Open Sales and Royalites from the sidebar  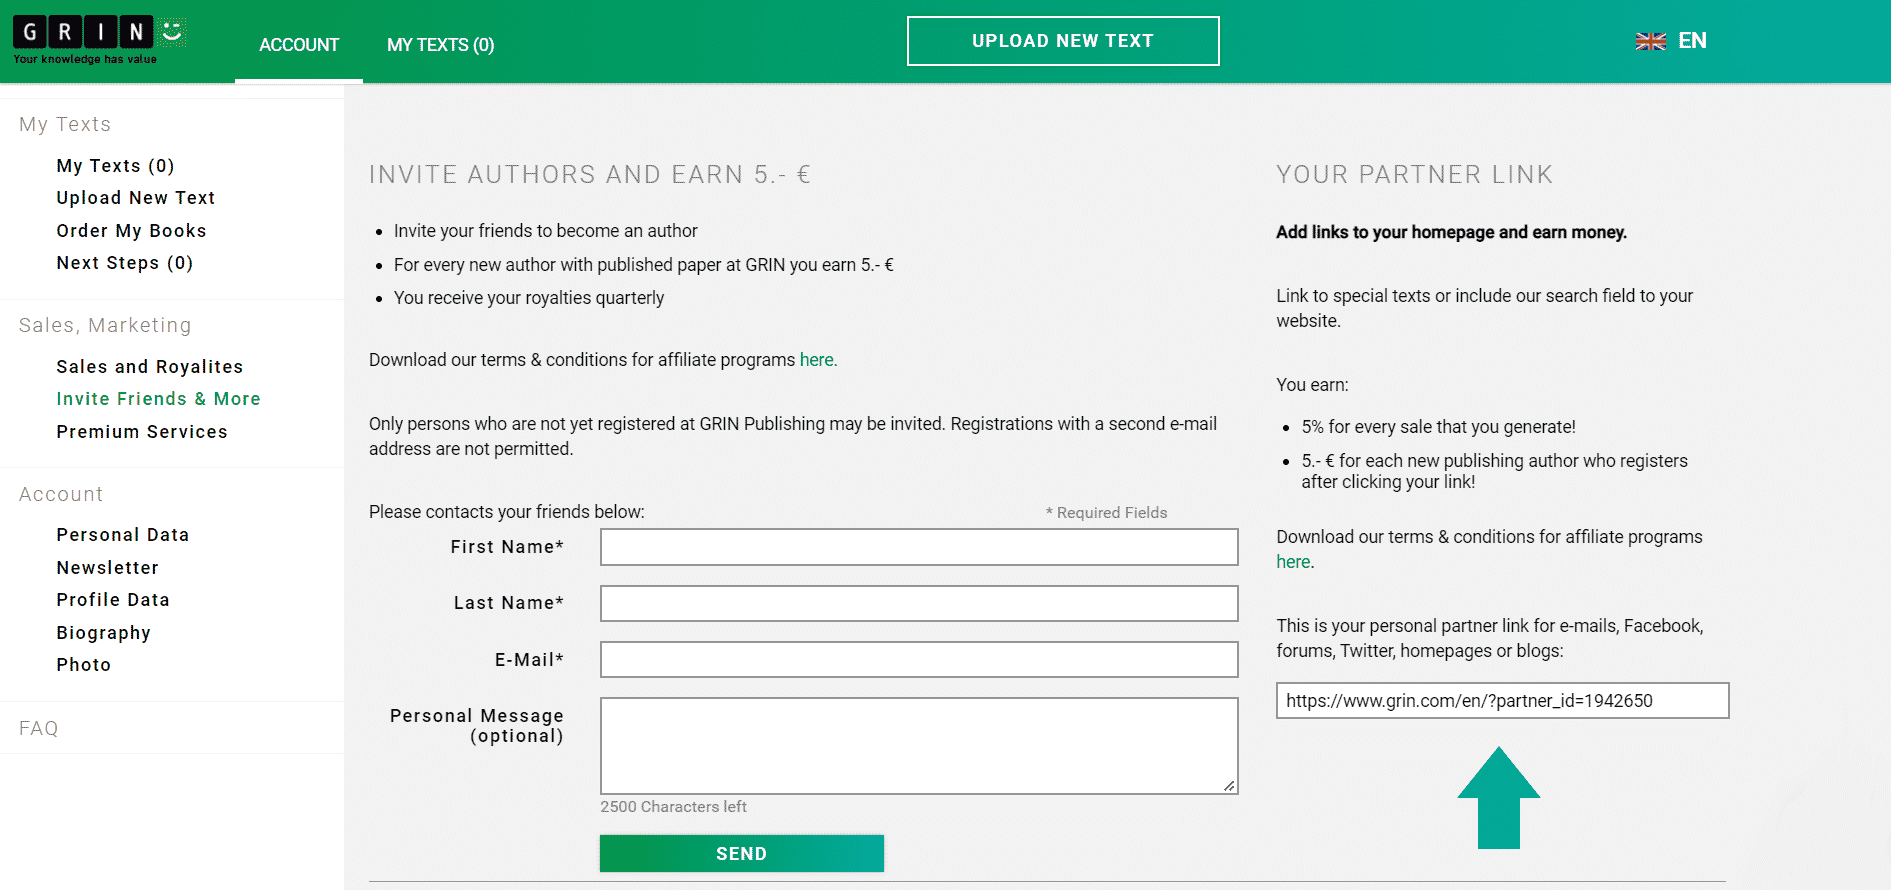(150, 366)
